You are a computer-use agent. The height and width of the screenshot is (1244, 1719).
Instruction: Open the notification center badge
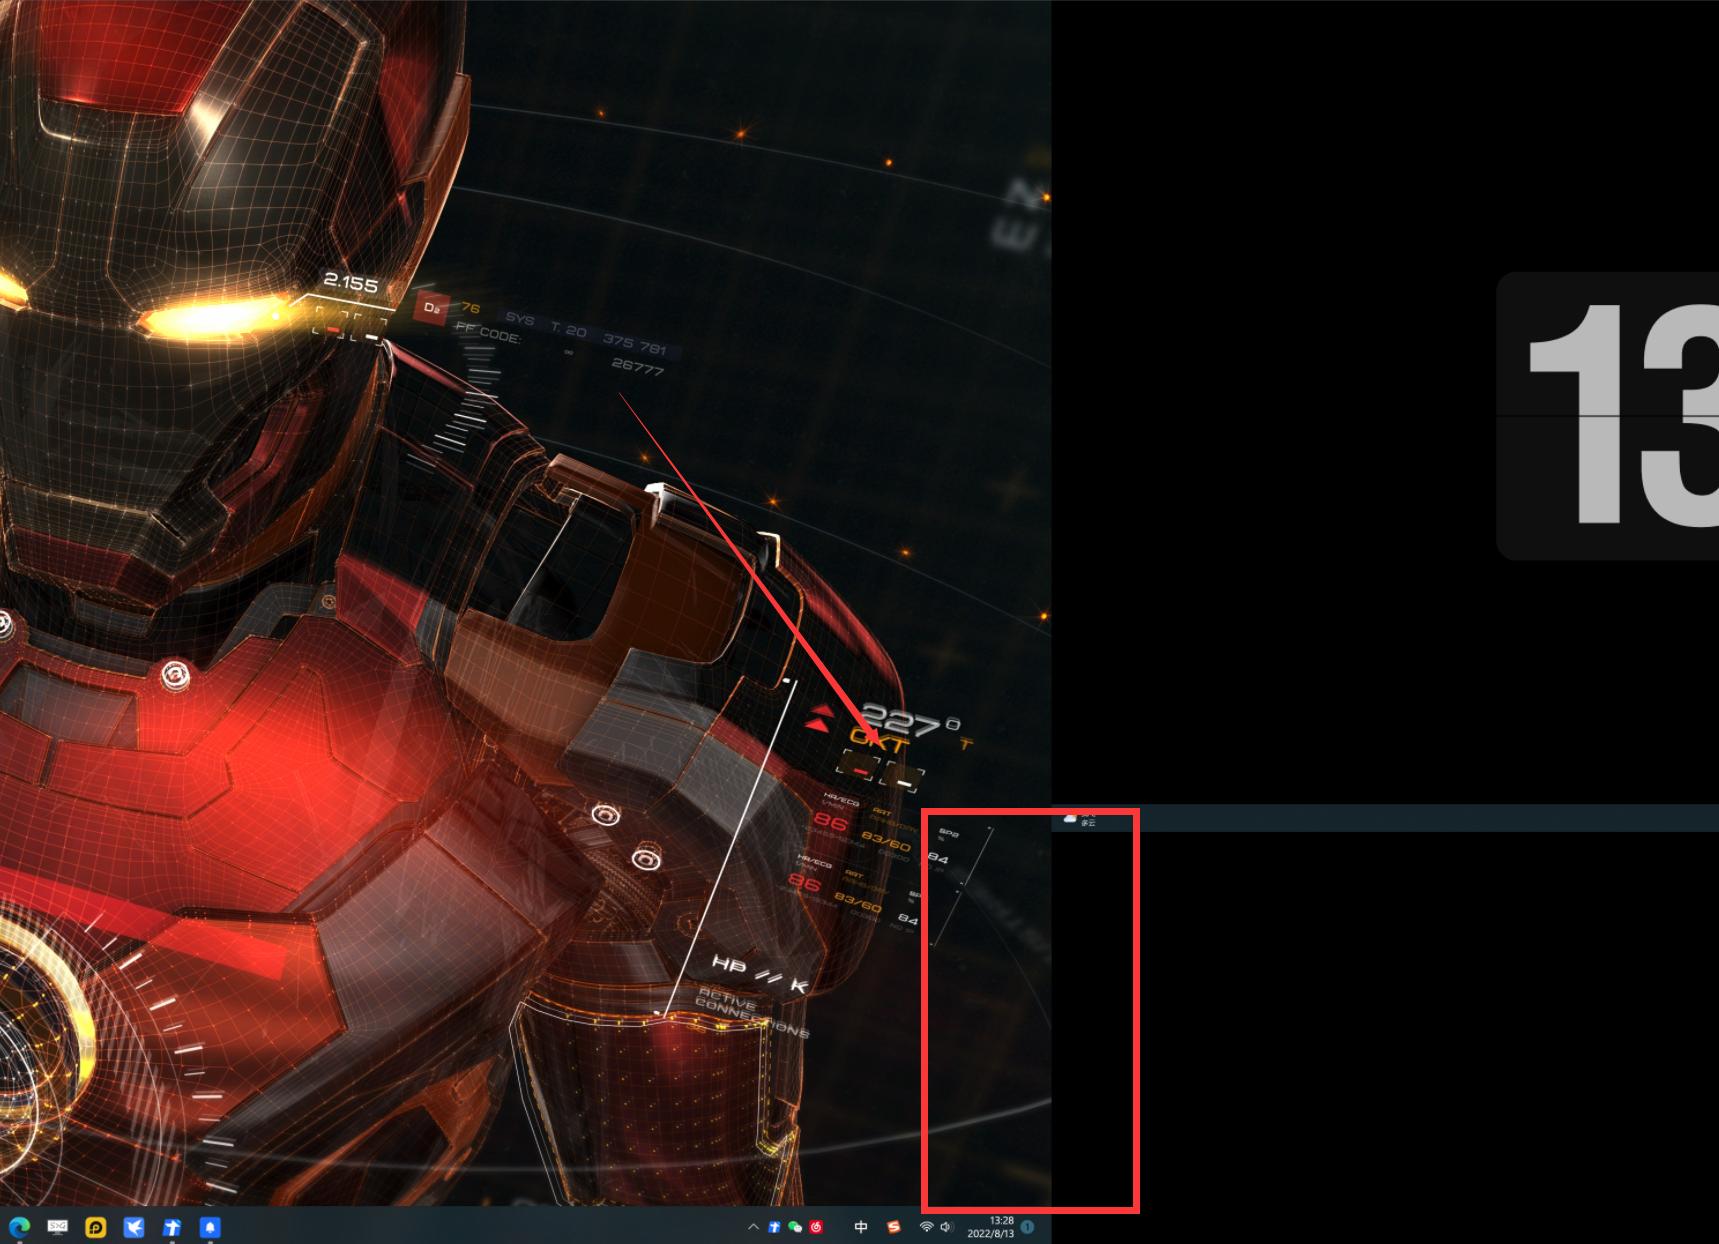click(x=1028, y=1227)
